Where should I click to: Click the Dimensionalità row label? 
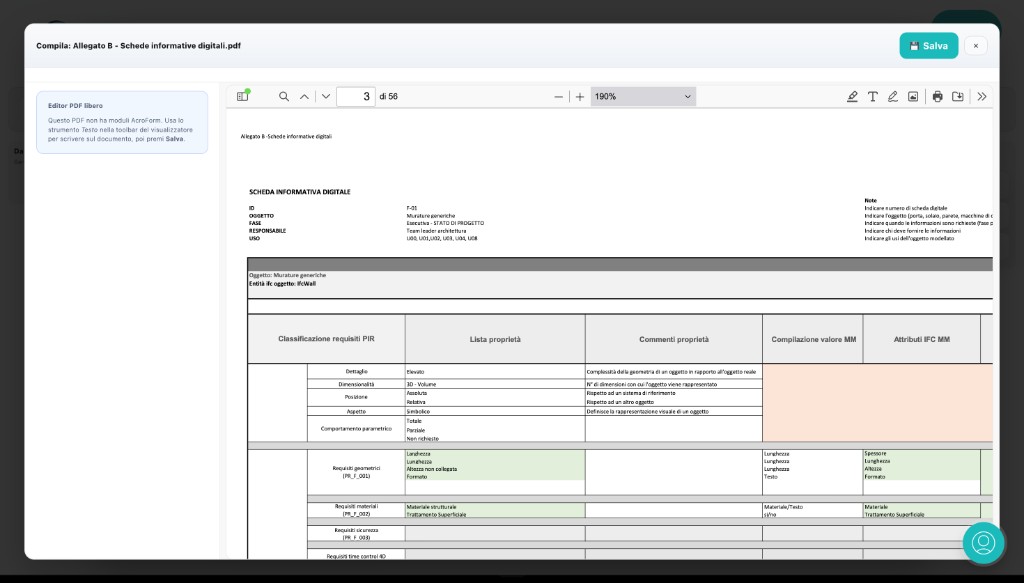coord(356,385)
